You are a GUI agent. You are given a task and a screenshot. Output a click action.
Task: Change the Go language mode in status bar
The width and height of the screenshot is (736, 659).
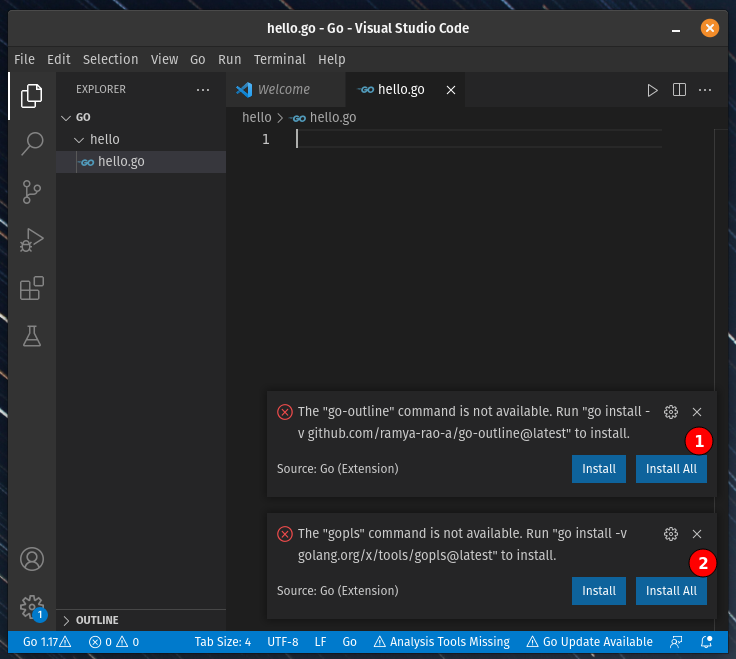(350, 642)
